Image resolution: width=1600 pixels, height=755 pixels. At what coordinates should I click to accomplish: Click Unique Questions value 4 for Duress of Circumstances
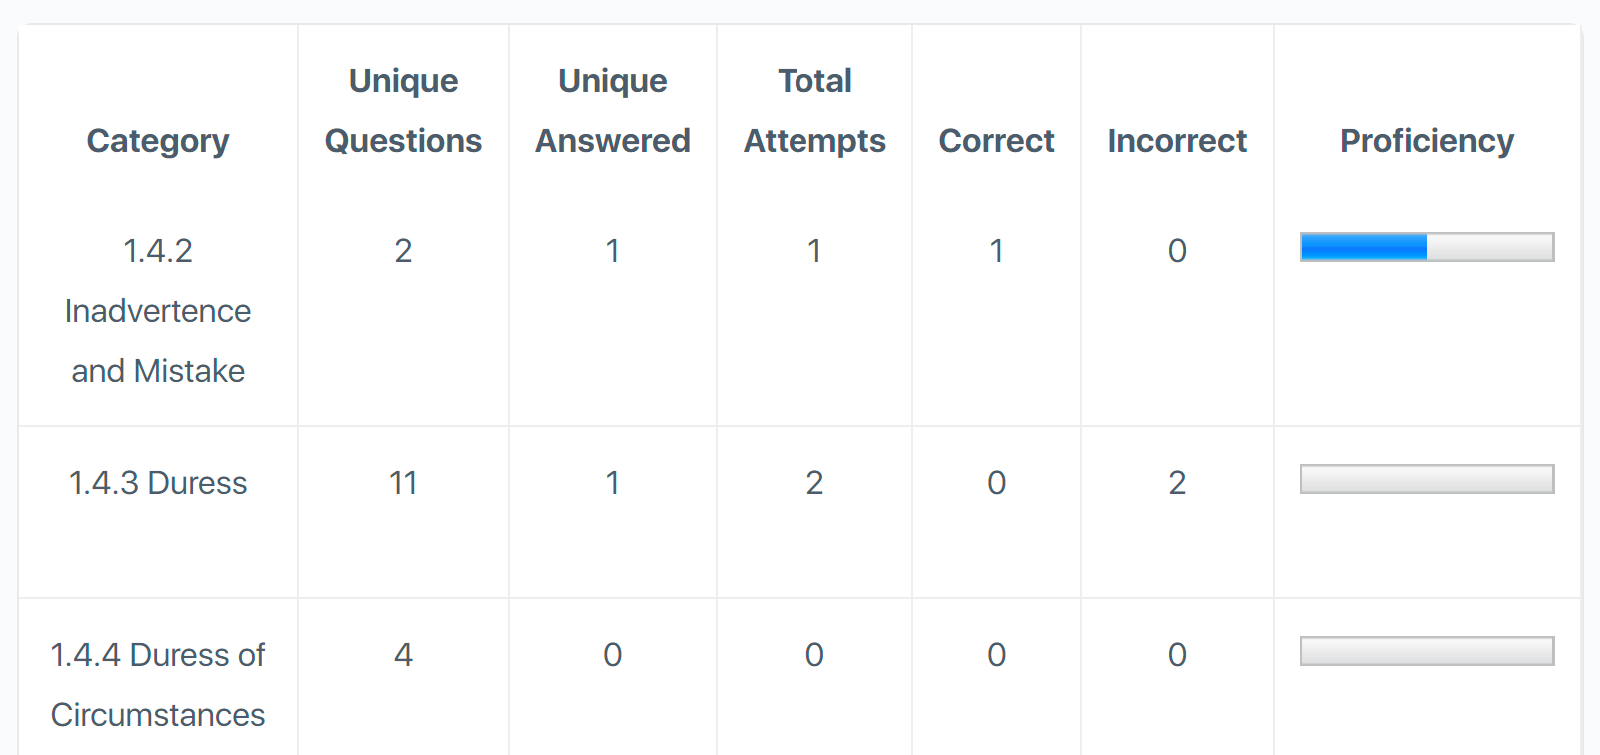coord(403,655)
